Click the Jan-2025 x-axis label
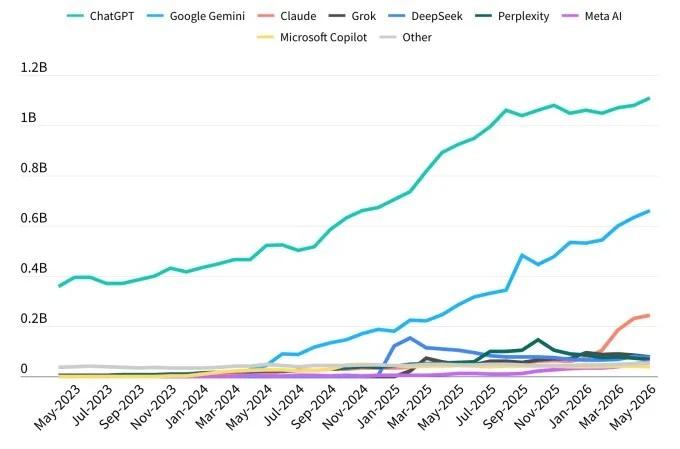Image resolution: width=680 pixels, height=449 pixels. pyautogui.click(x=377, y=407)
